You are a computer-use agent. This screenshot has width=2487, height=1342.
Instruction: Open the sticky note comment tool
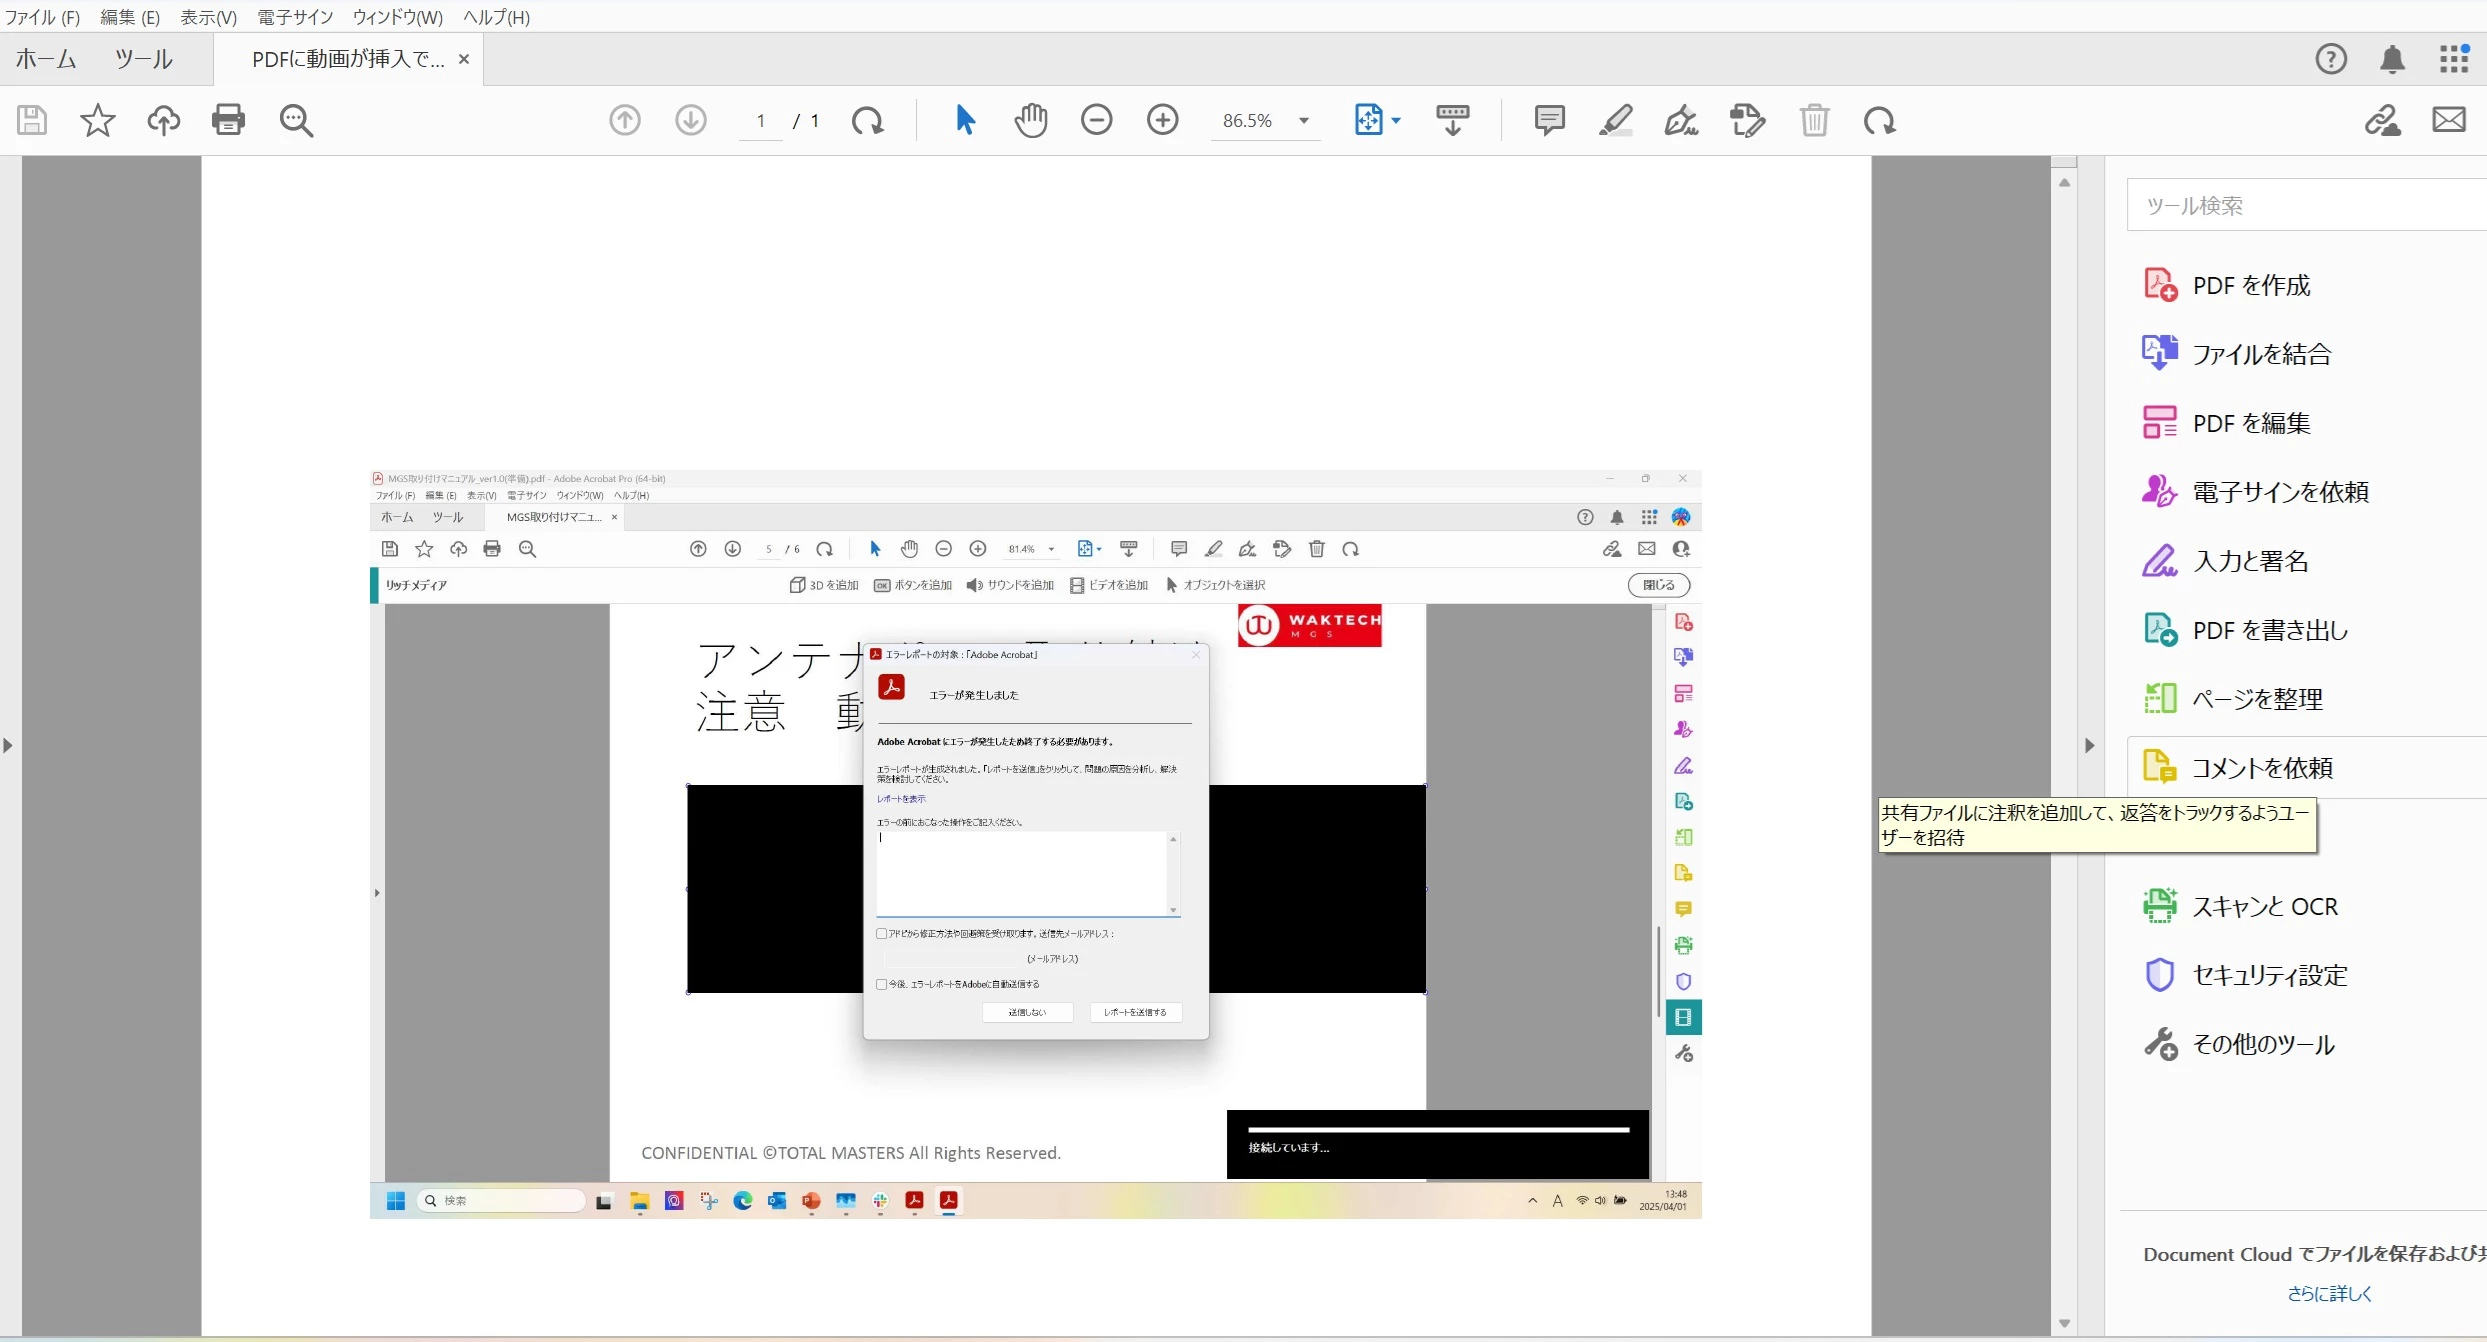1549,120
